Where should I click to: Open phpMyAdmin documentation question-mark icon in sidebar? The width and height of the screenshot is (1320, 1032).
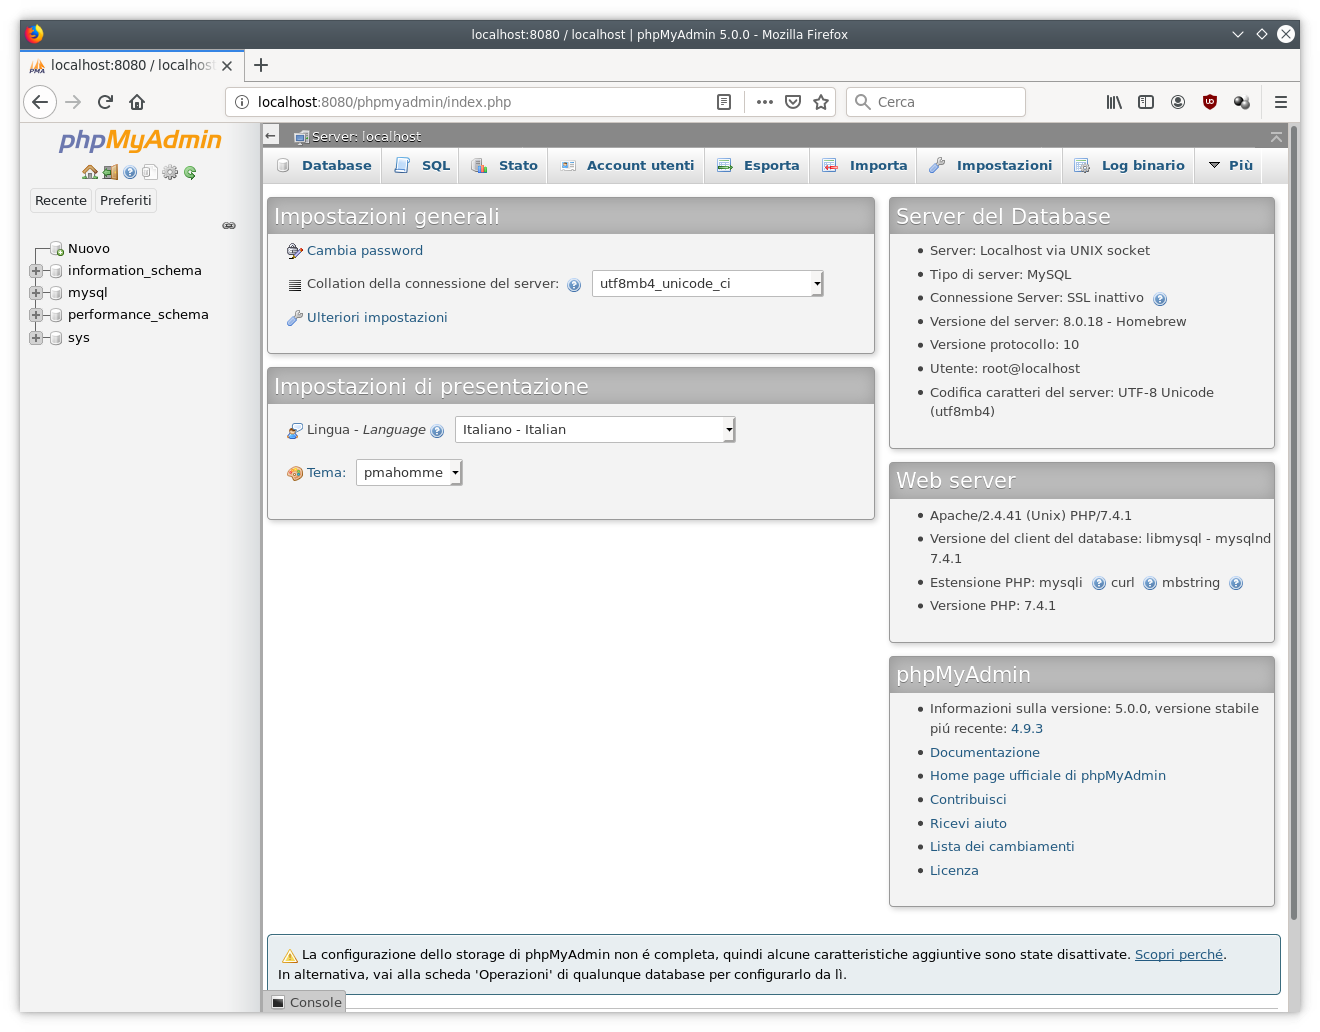[130, 172]
